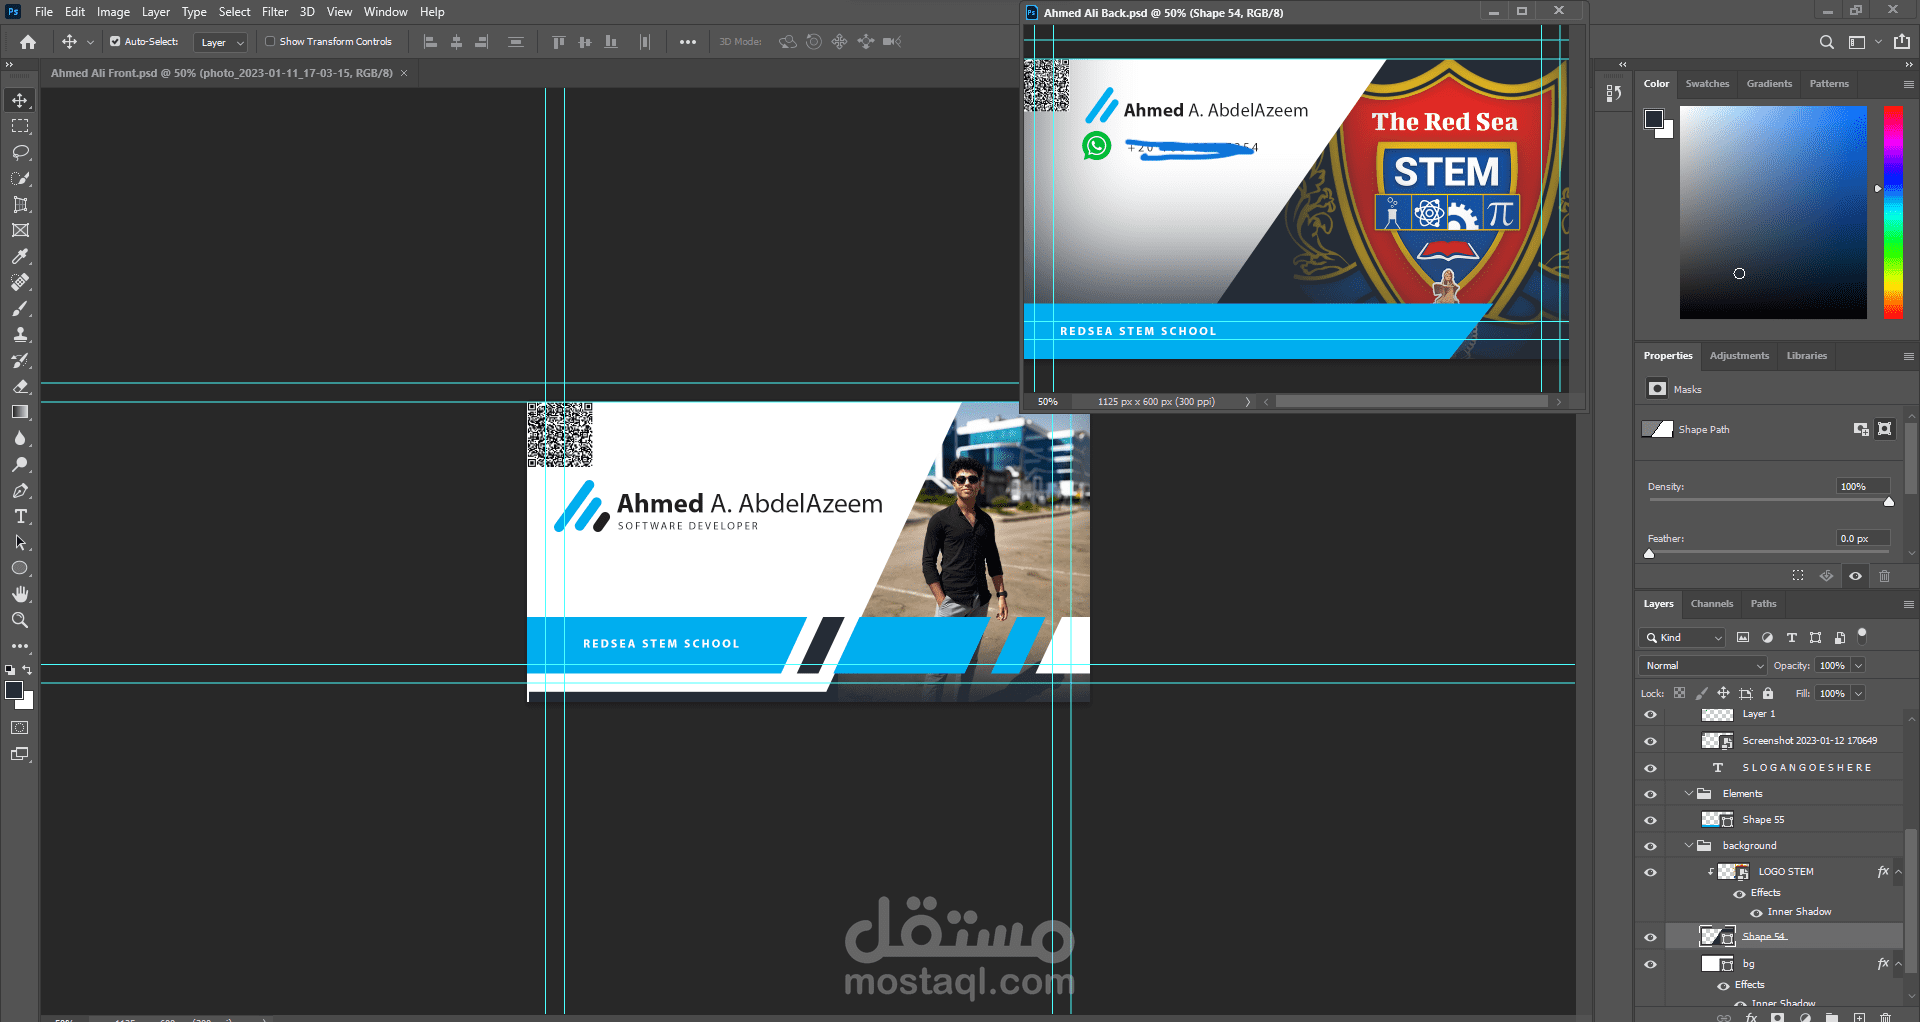The height and width of the screenshot is (1022, 1920).
Task: Select the Crop tool
Action: [20, 204]
